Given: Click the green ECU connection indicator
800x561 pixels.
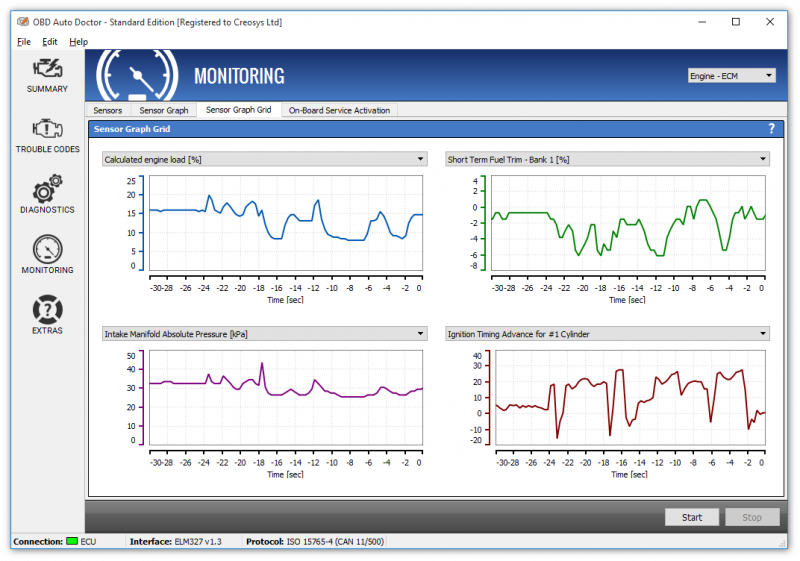Looking at the screenshot, I should (x=71, y=543).
